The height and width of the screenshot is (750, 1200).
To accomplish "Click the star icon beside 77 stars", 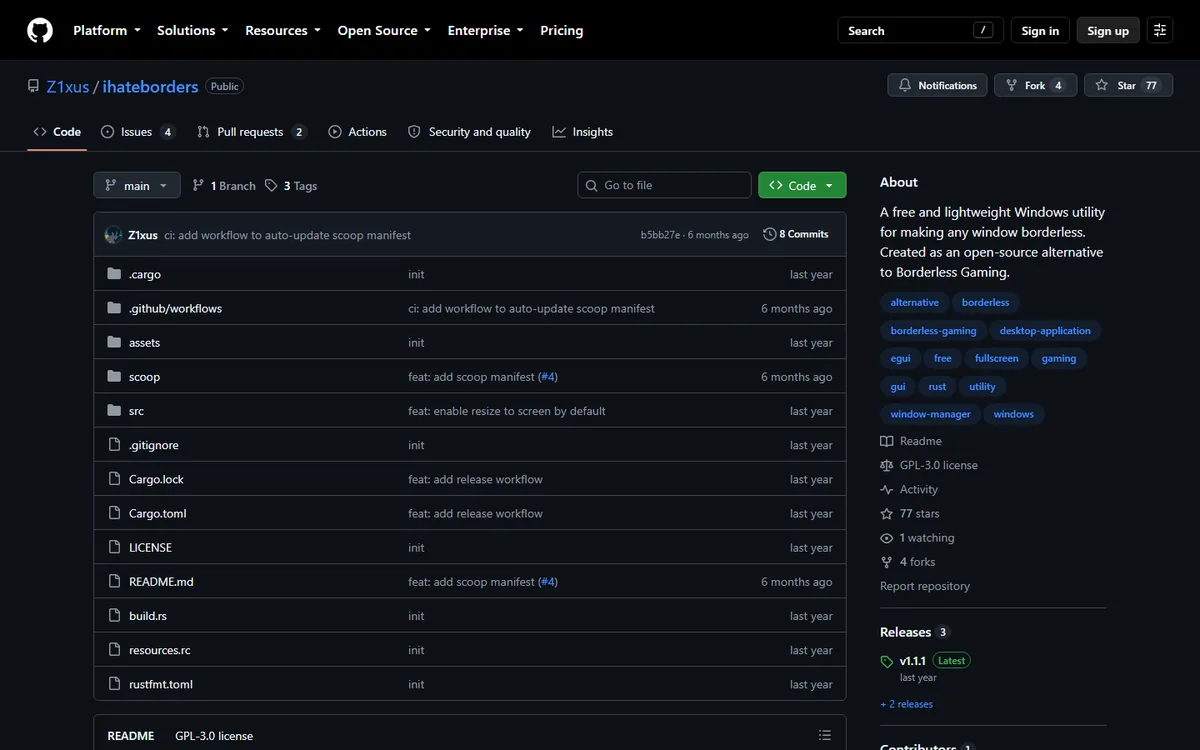I will pyautogui.click(x=887, y=514).
